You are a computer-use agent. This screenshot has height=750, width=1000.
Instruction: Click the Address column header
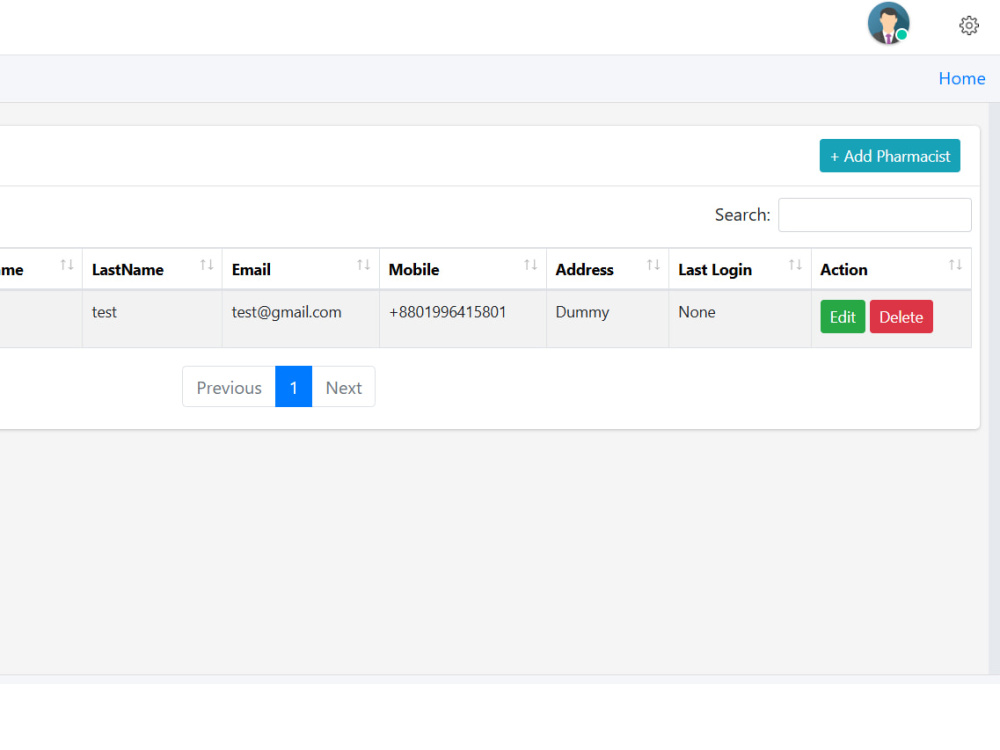[608, 270]
